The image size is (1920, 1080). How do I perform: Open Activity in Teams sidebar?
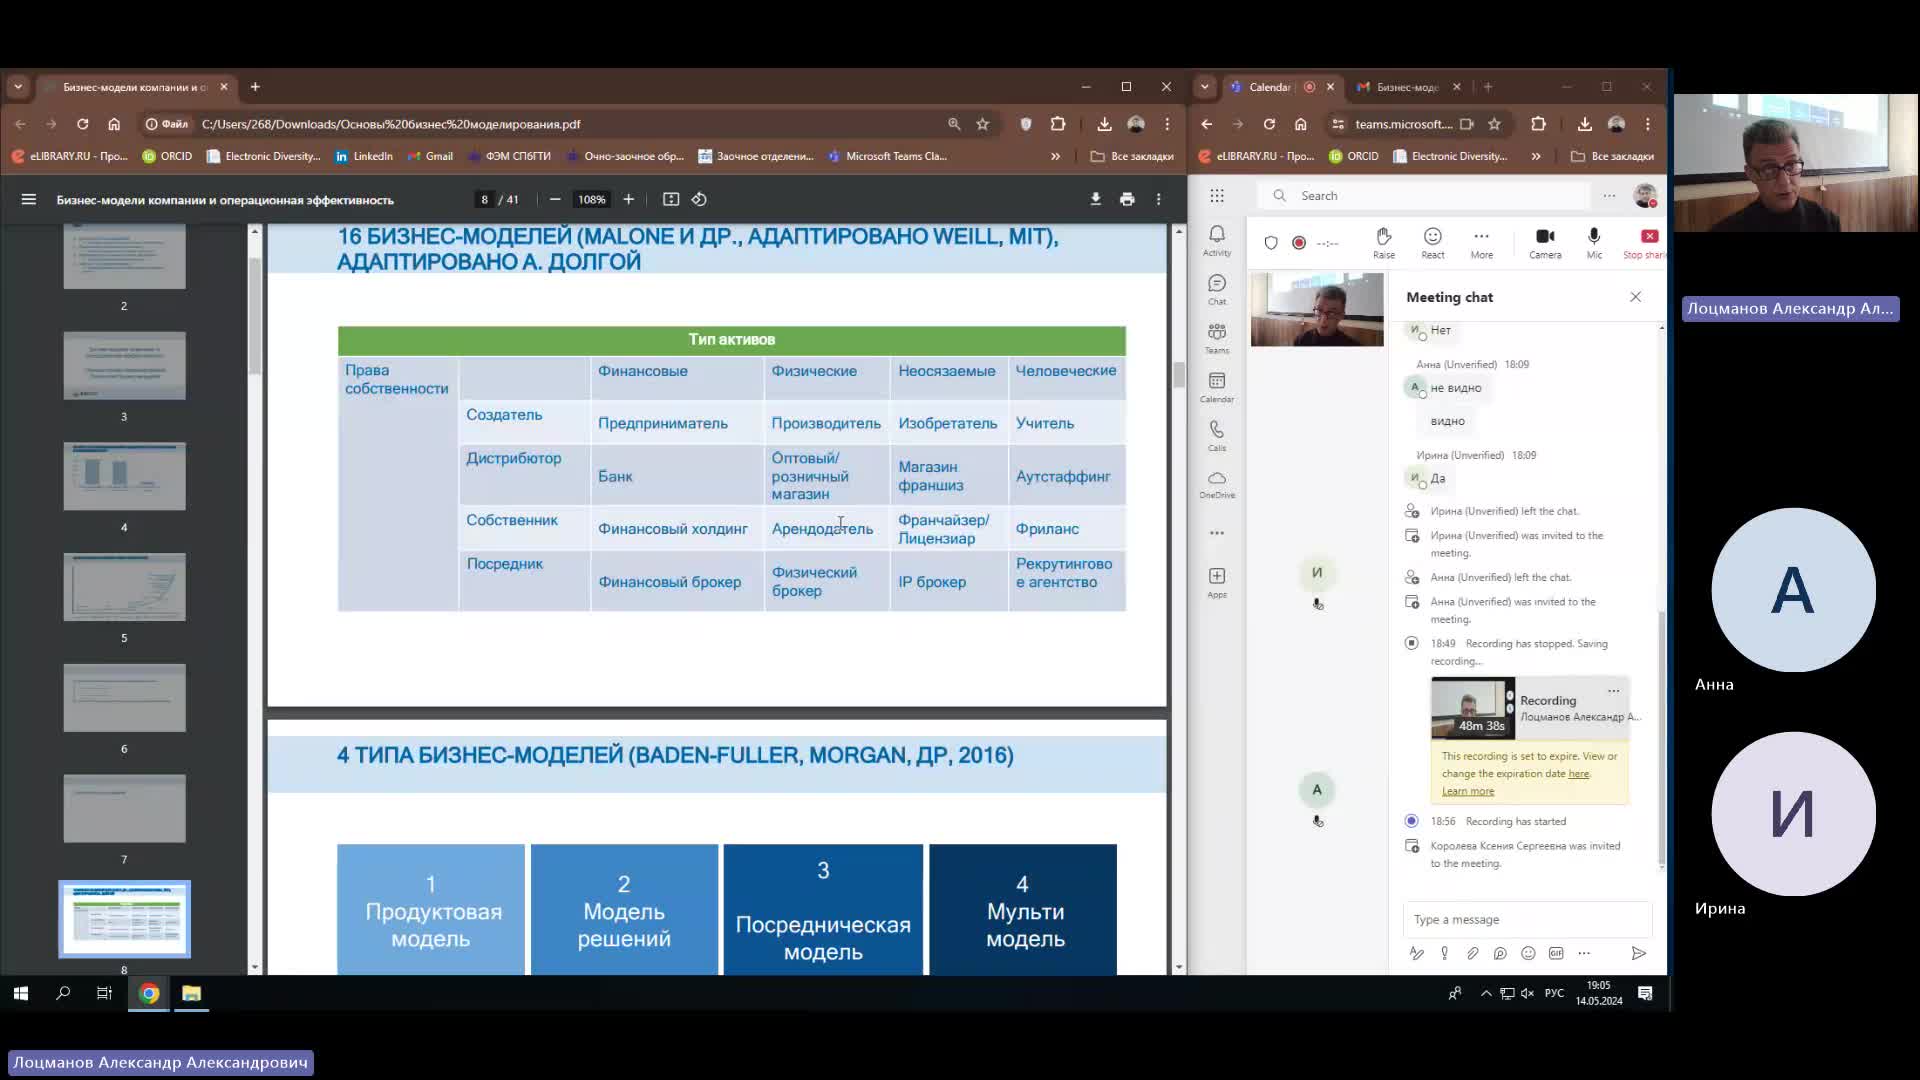click(x=1217, y=240)
